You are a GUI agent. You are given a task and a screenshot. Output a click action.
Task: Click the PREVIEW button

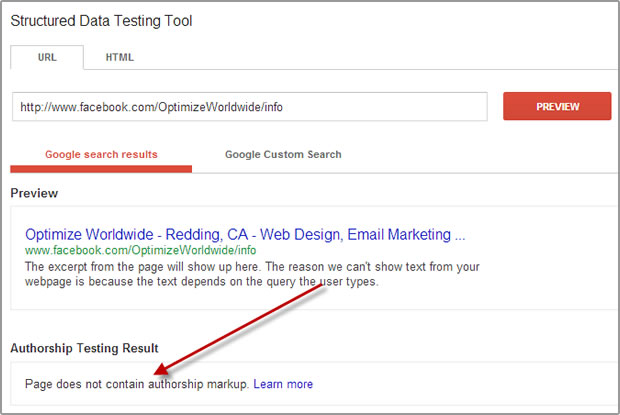pyautogui.click(x=557, y=106)
